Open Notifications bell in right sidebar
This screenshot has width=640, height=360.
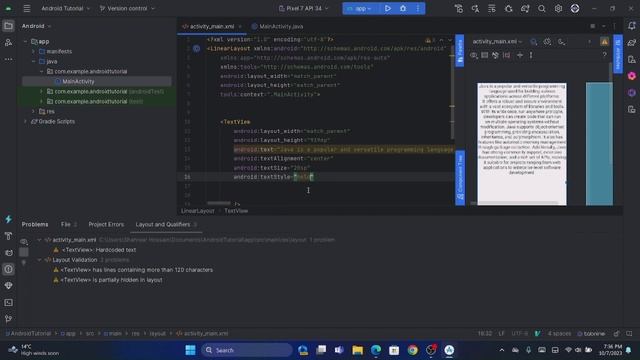[x=631, y=26]
